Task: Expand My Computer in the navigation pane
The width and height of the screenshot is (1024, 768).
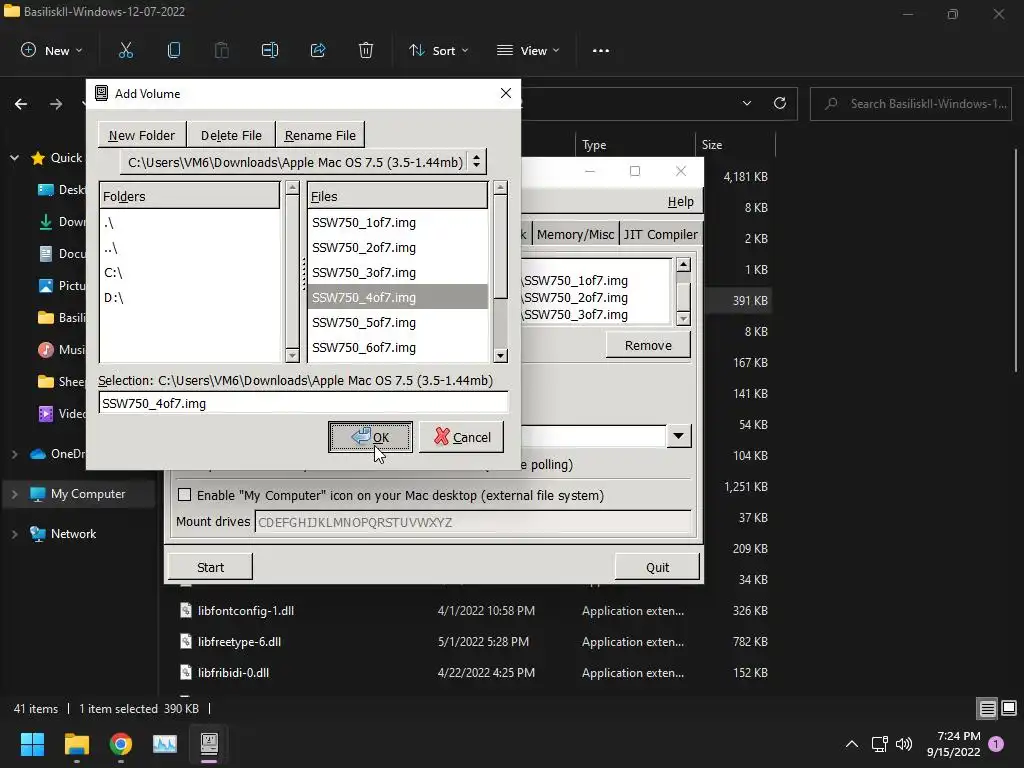Action: point(14,494)
